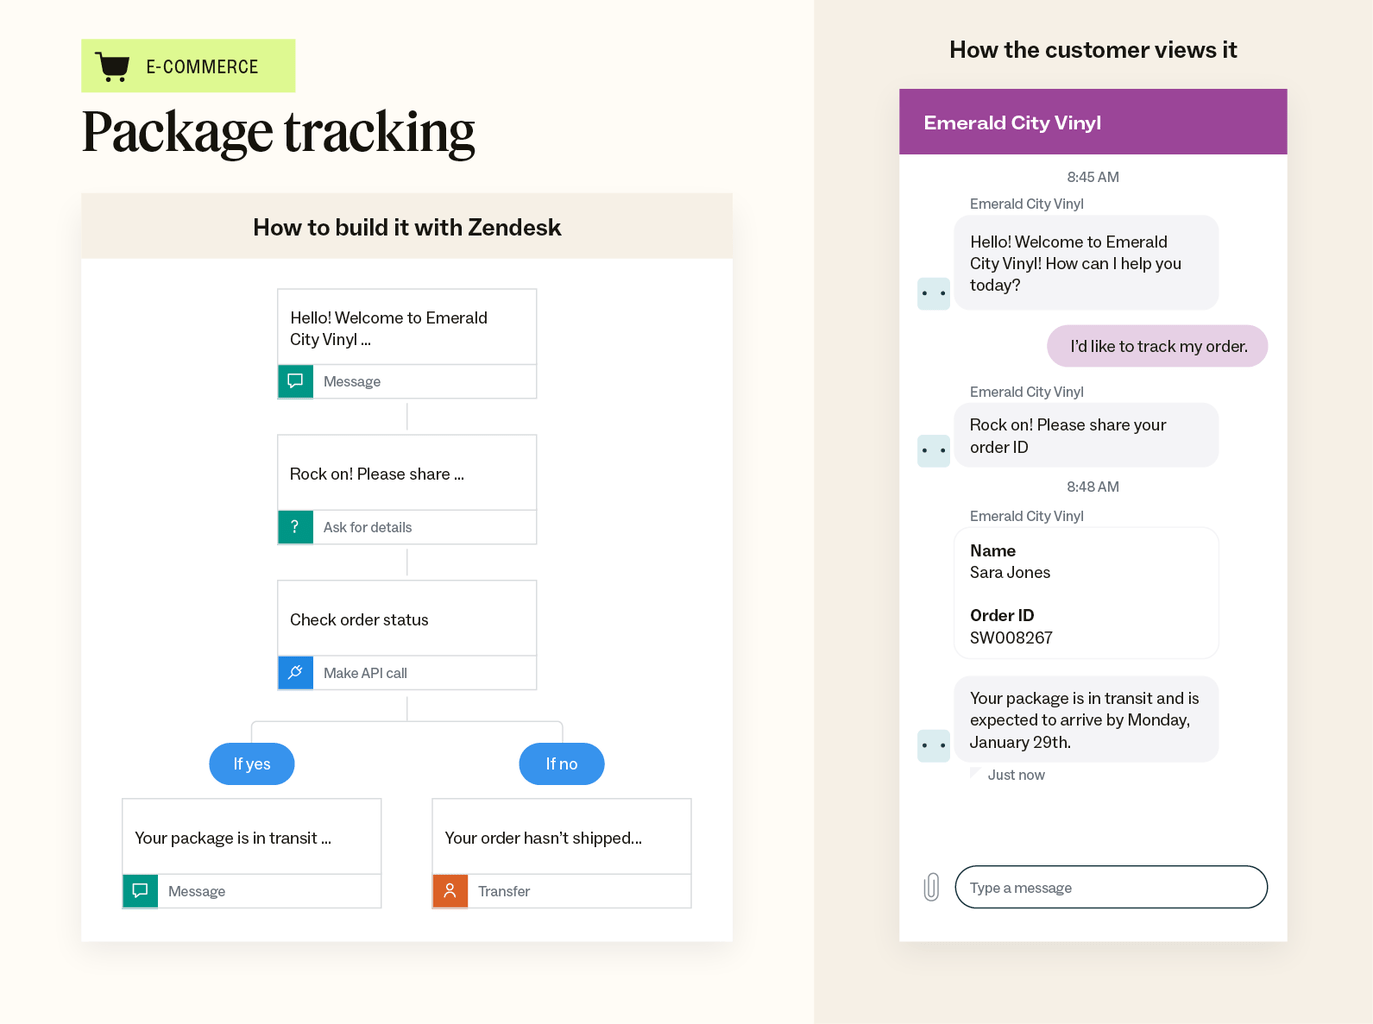Open the Your order hasn't shipped step card
The image size is (1373, 1024).
click(x=562, y=853)
